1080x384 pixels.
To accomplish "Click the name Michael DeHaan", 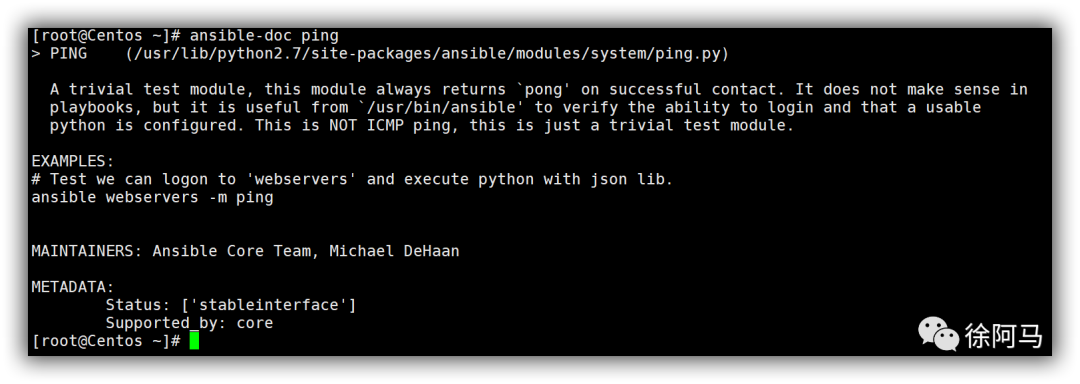I will (x=394, y=251).
